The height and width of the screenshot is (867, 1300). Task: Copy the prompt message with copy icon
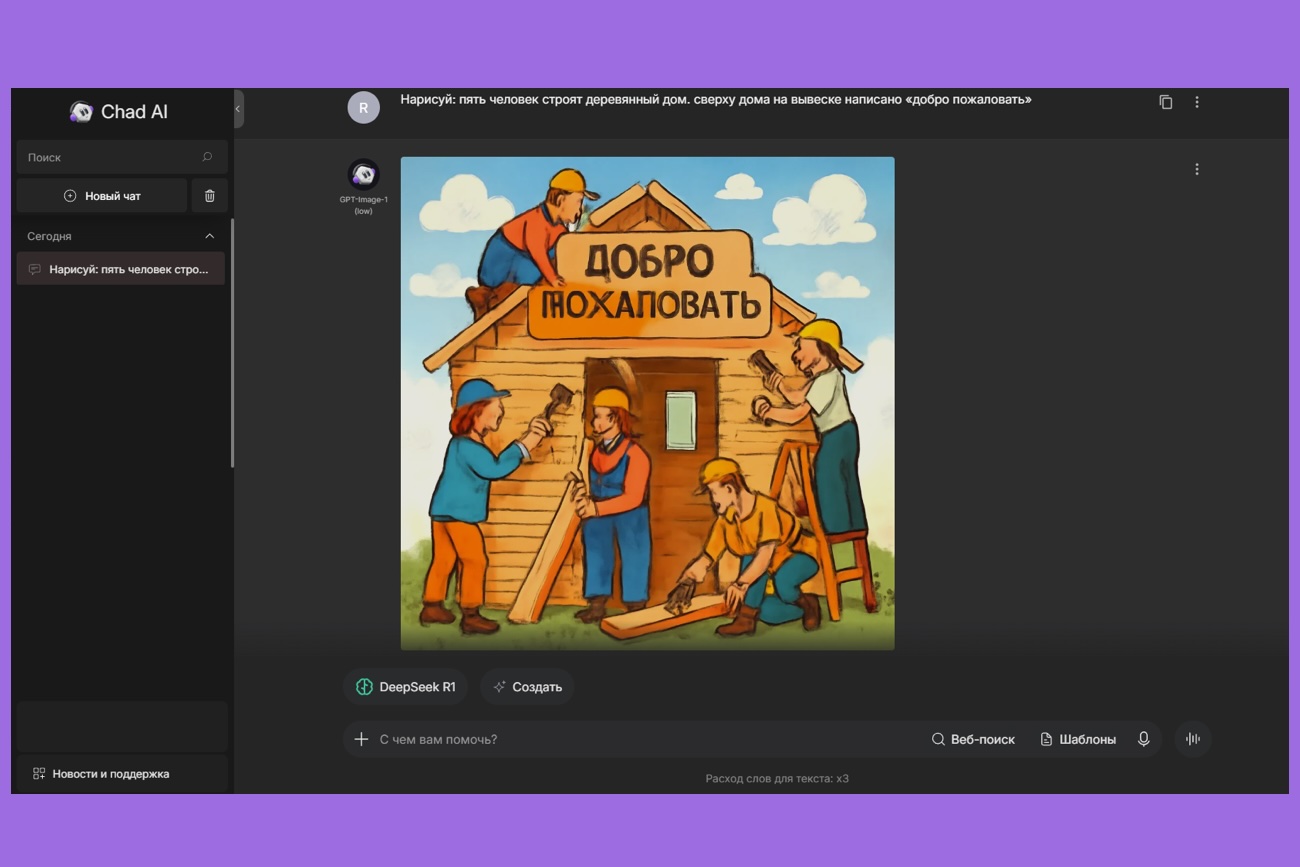(x=1165, y=102)
